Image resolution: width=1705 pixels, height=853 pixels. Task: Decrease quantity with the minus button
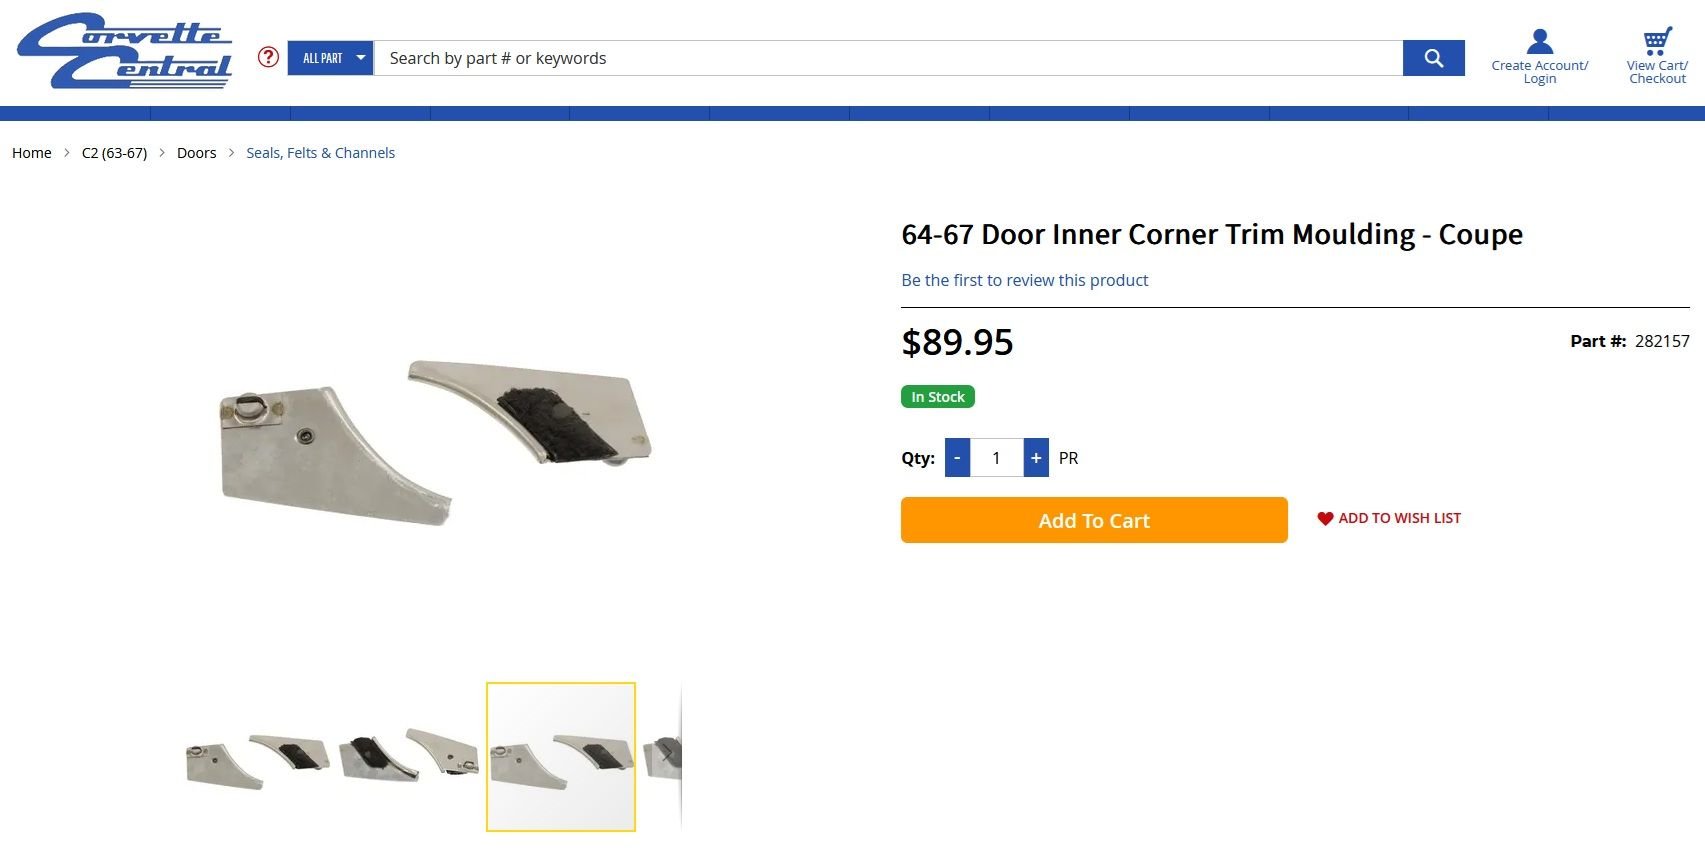(x=957, y=458)
